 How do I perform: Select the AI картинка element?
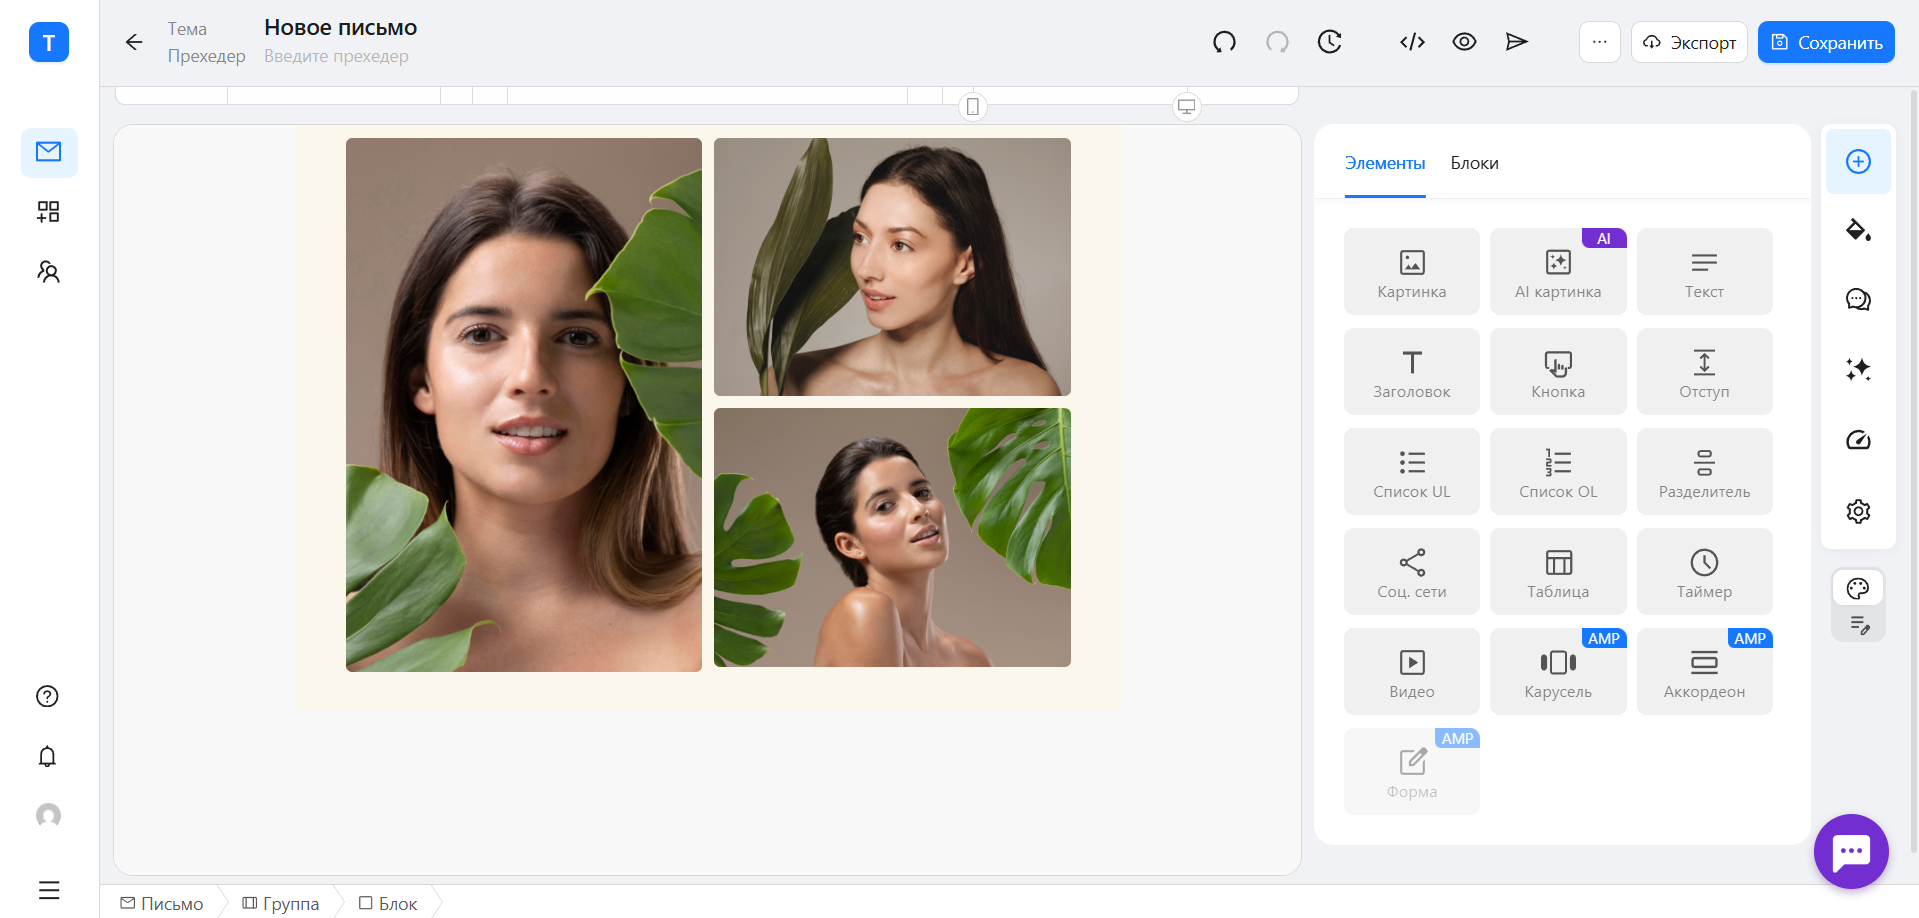click(x=1558, y=272)
